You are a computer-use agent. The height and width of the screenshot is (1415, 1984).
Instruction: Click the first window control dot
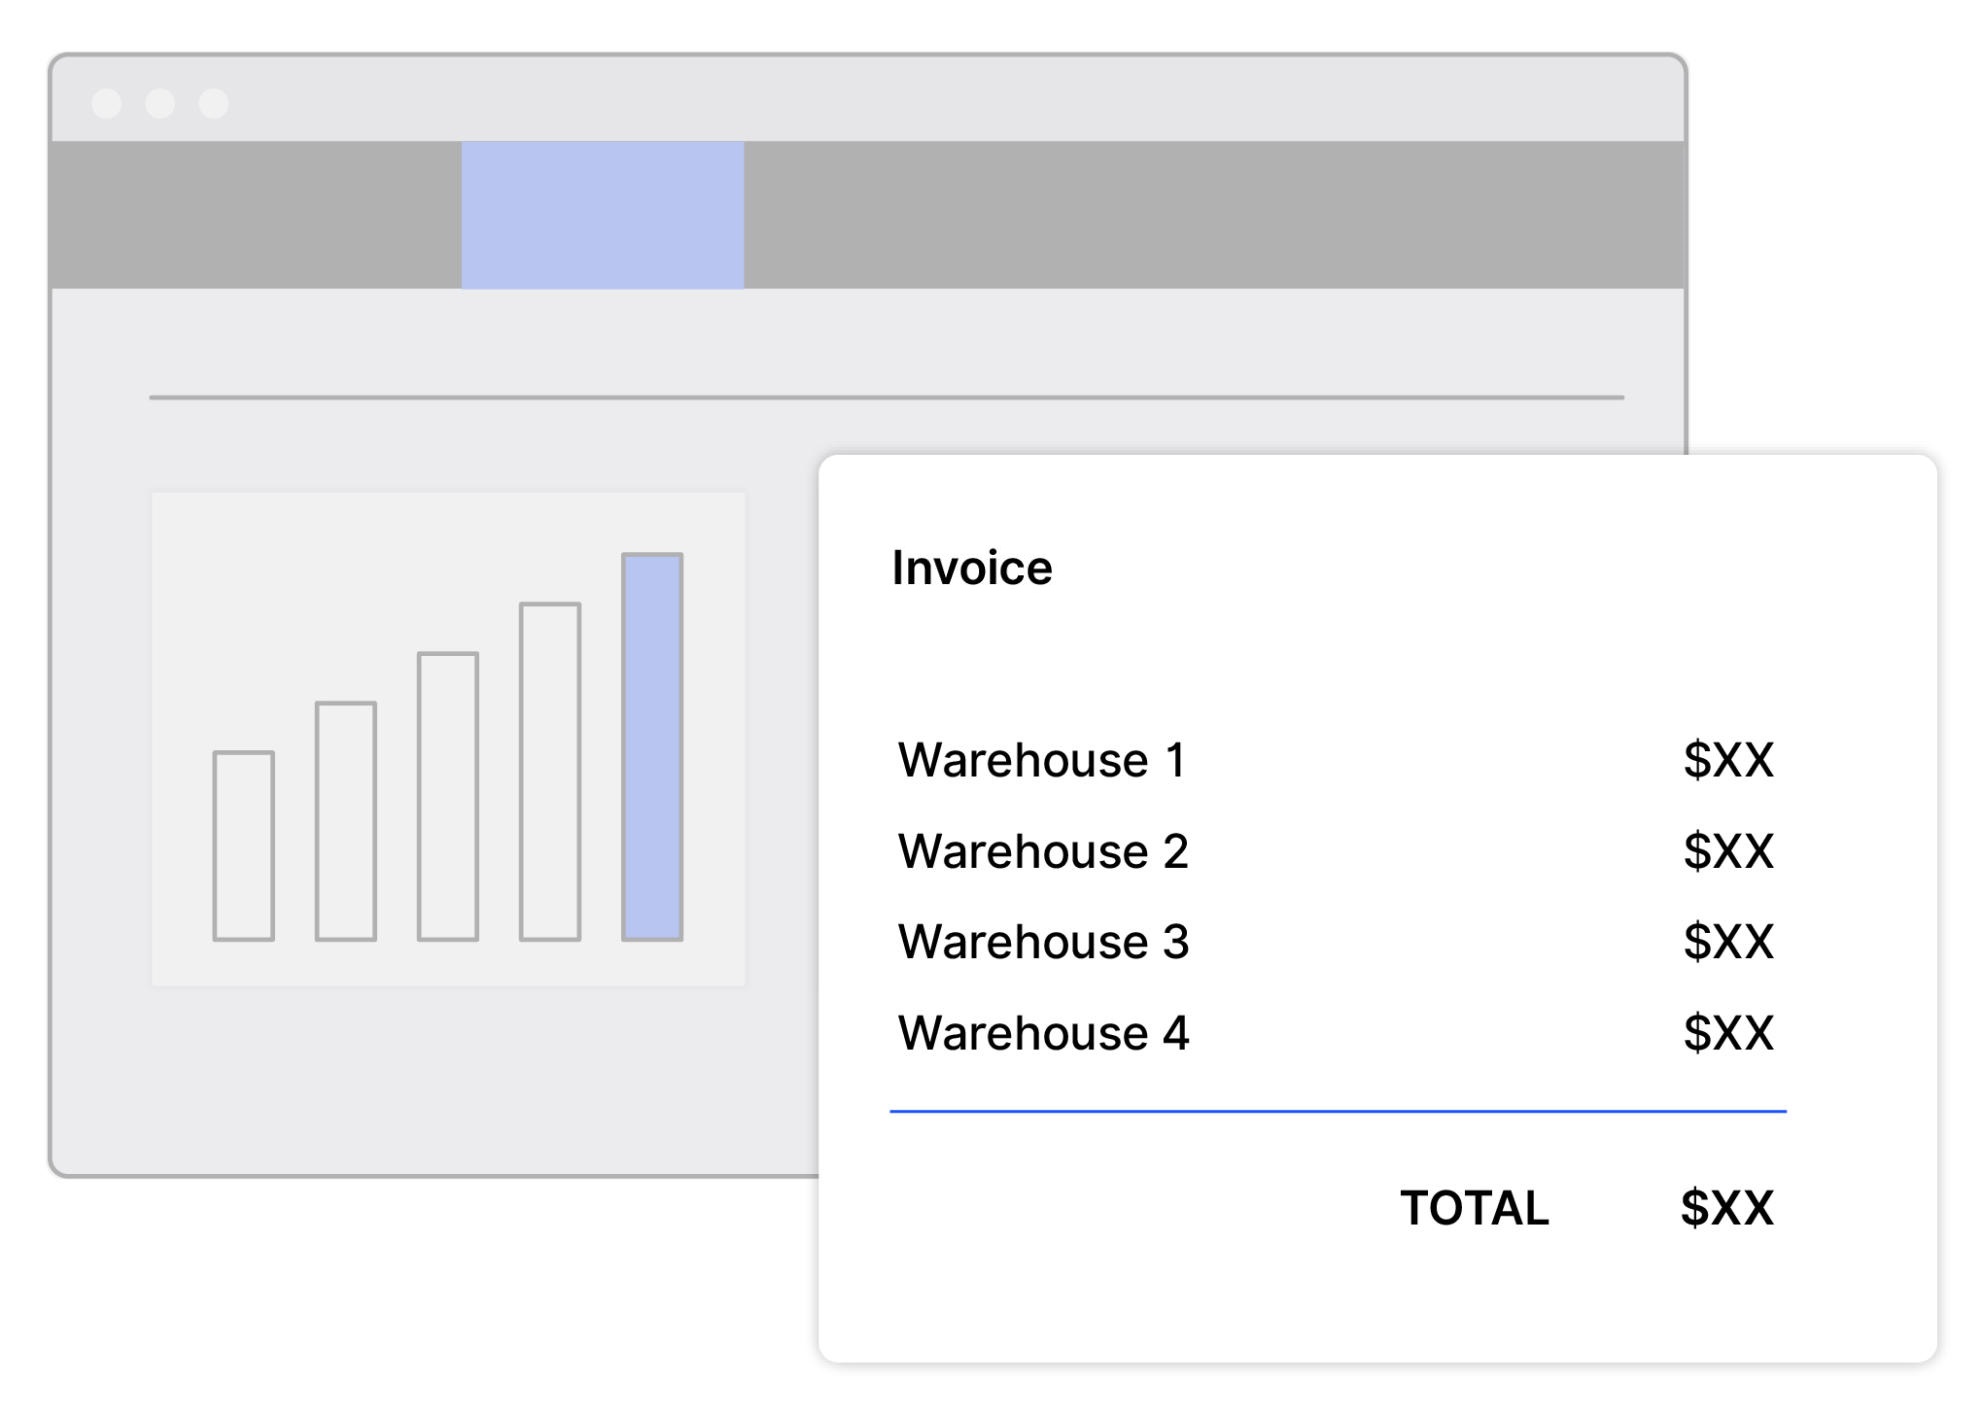(107, 103)
